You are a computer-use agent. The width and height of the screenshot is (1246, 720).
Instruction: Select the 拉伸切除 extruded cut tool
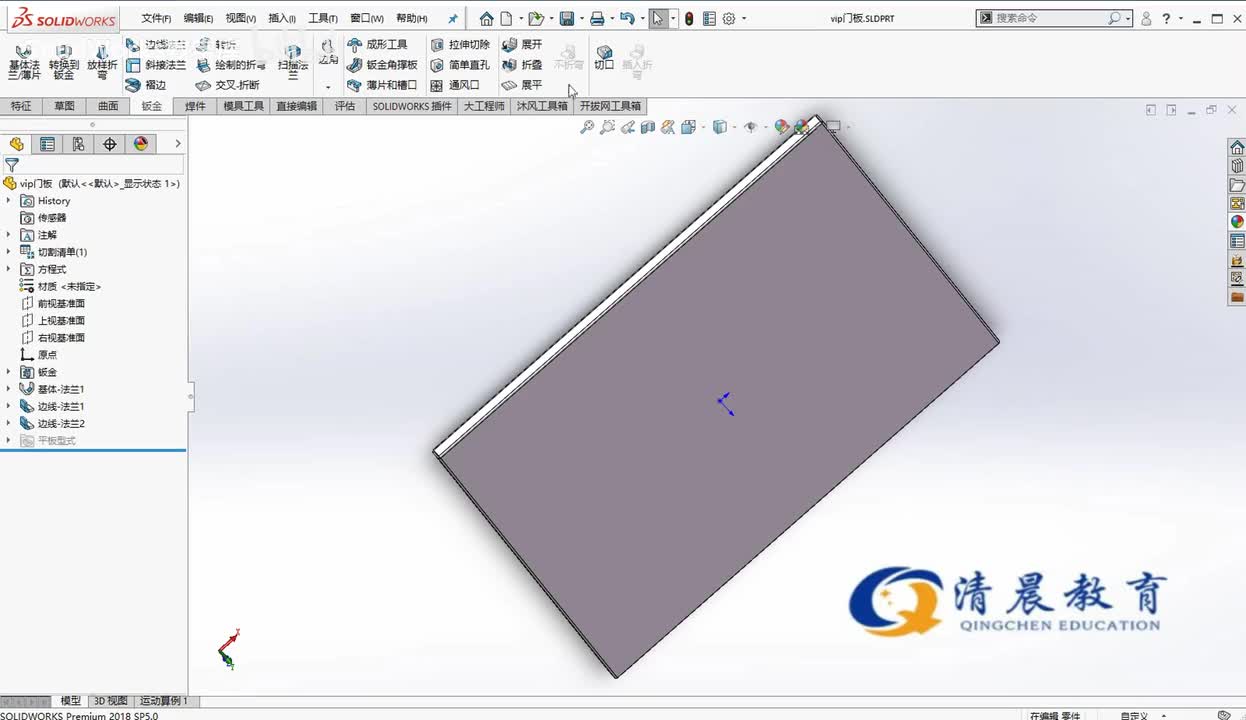[460, 45]
